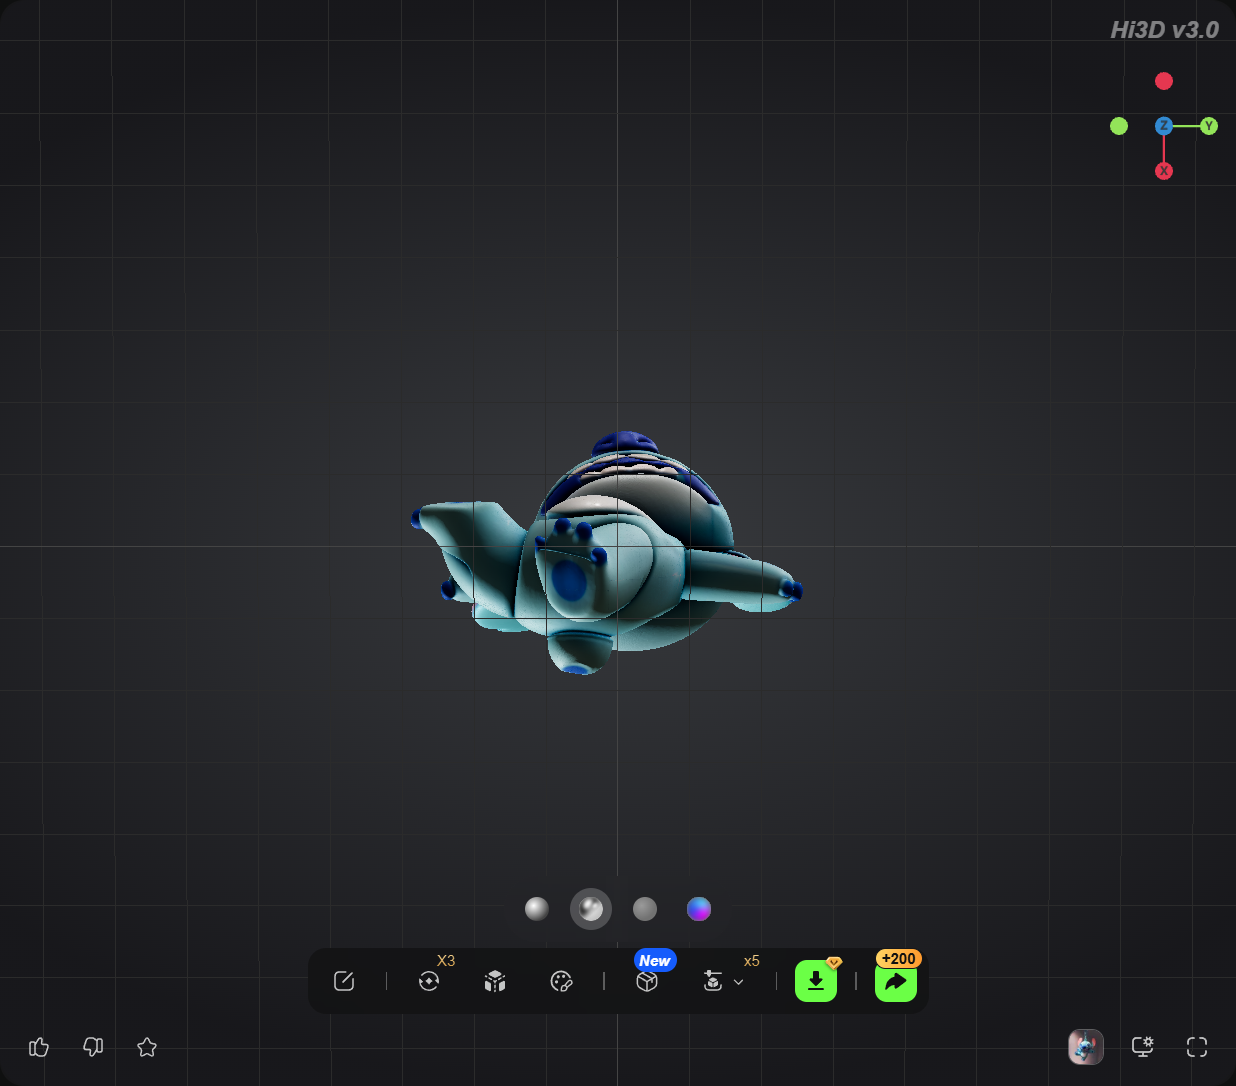Click the 3D model in the viewport
The image size is (1236, 1086).
[606, 553]
